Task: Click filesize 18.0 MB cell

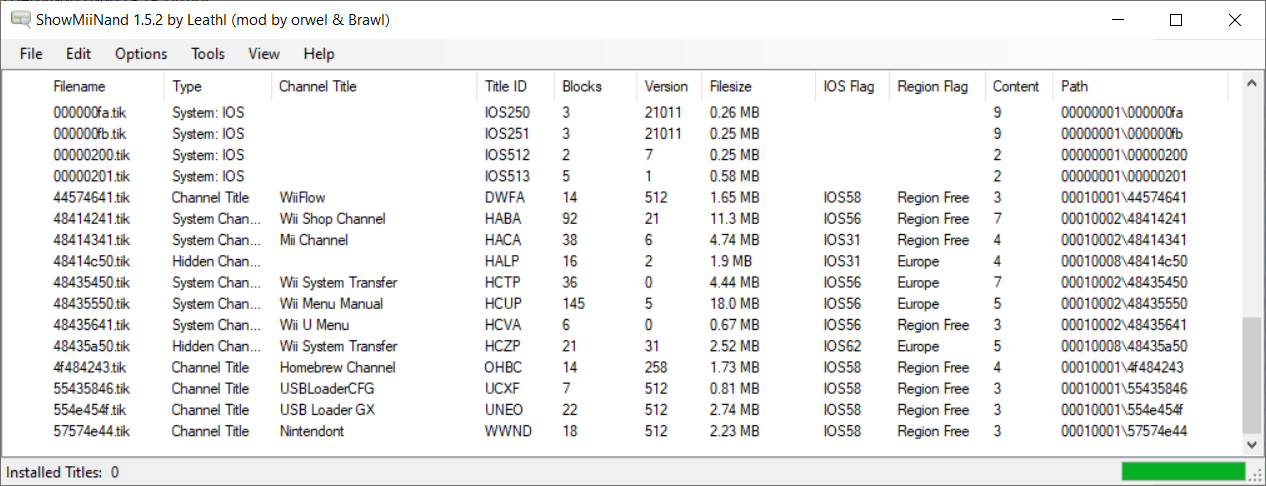Action: pos(735,304)
